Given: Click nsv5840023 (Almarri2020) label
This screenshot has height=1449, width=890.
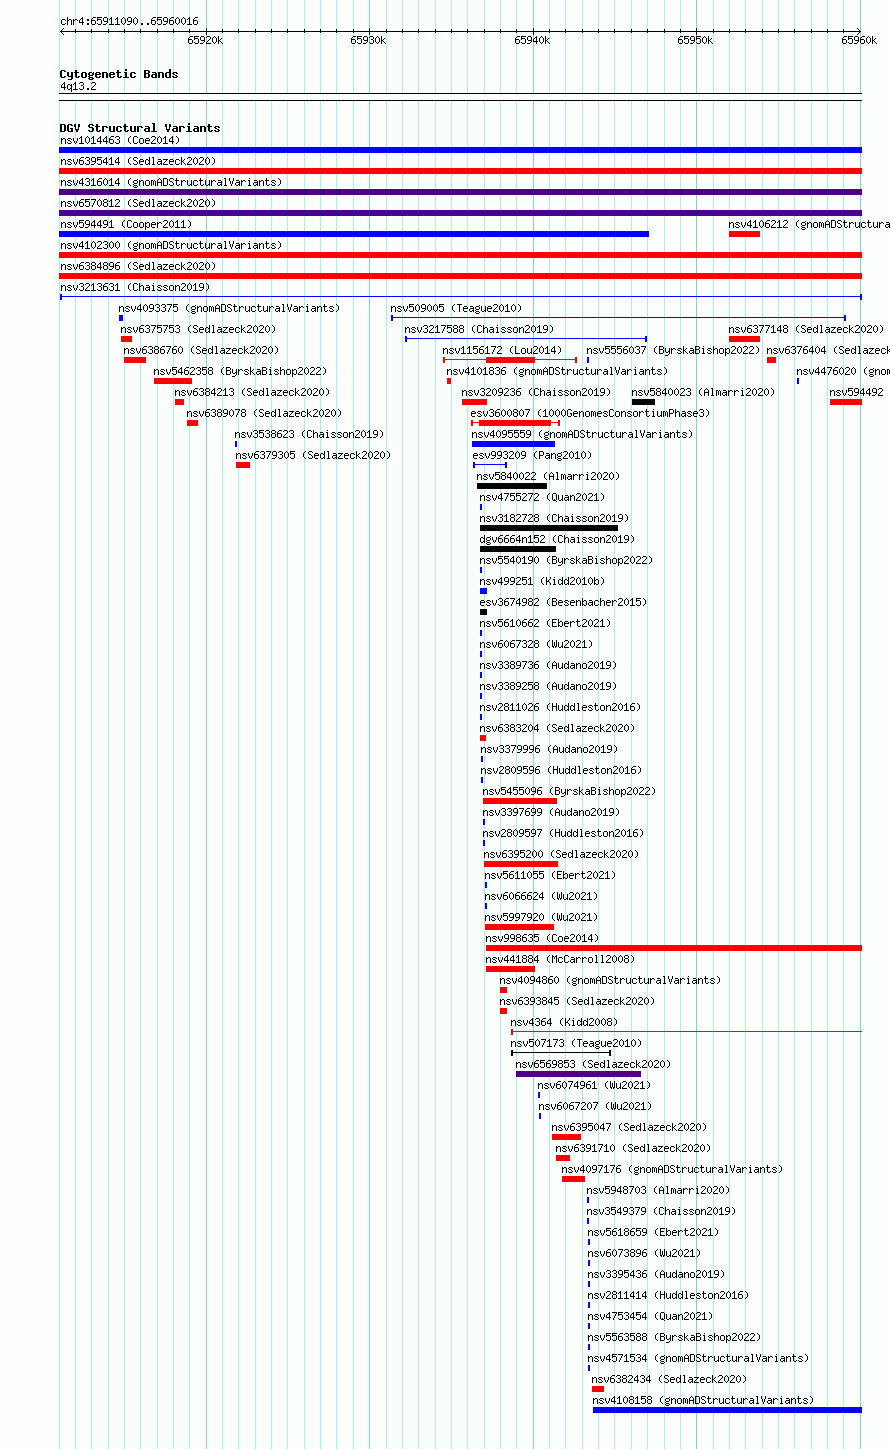Looking at the screenshot, I should [x=703, y=392].
